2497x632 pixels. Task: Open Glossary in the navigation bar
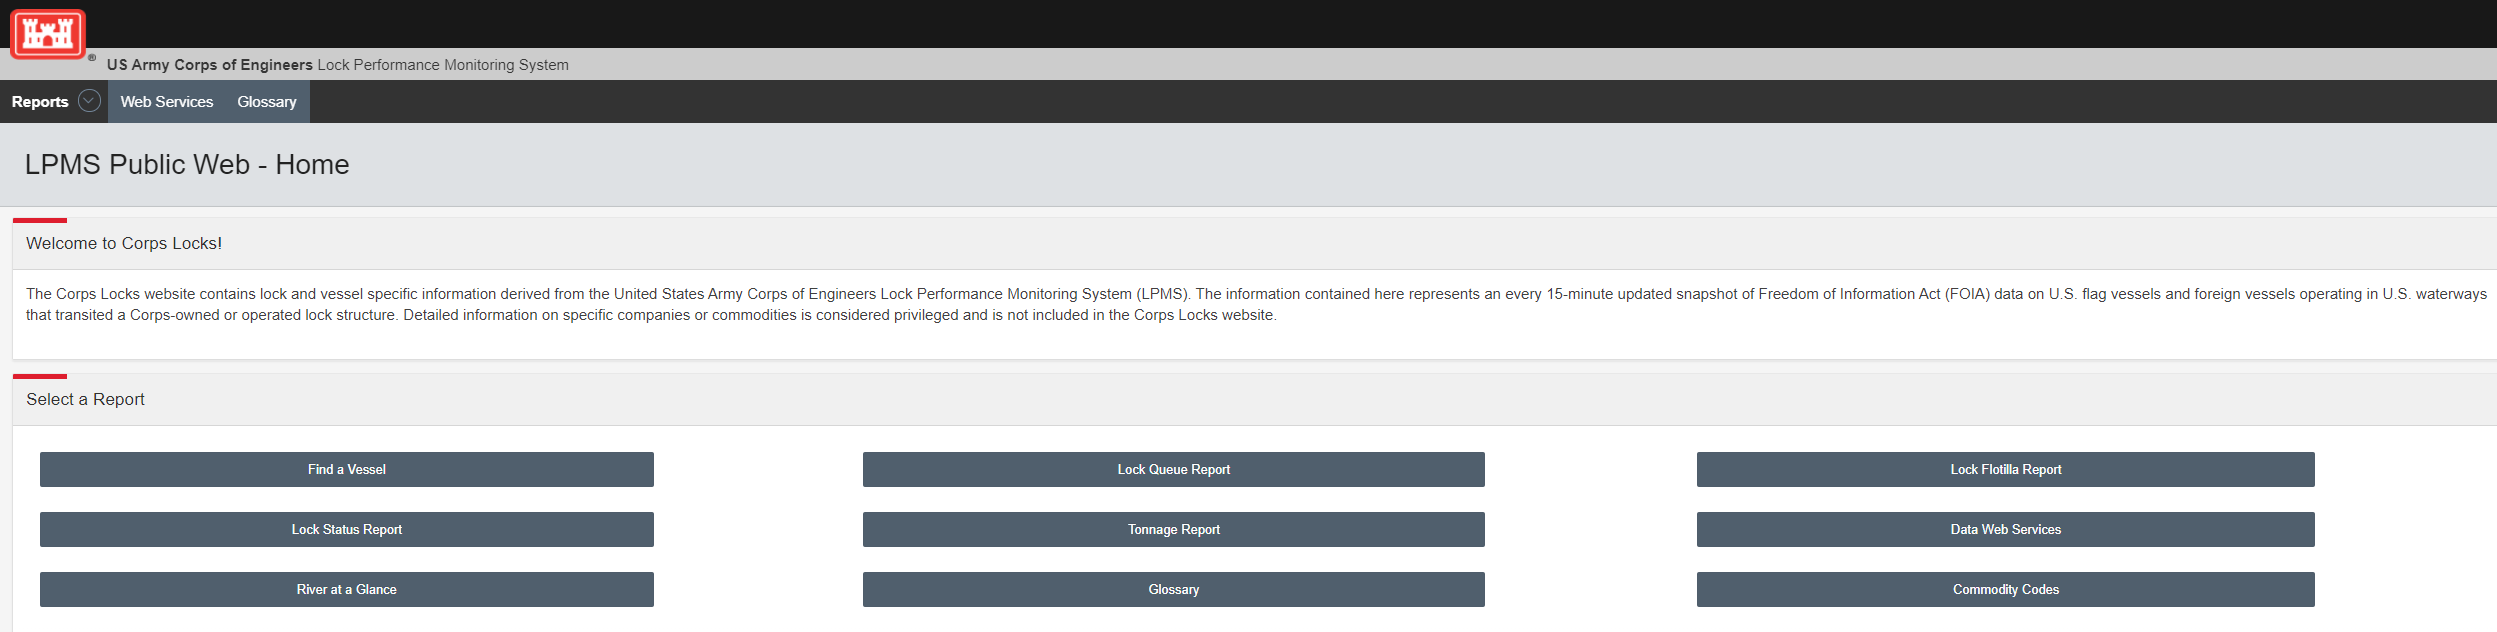[x=267, y=102]
